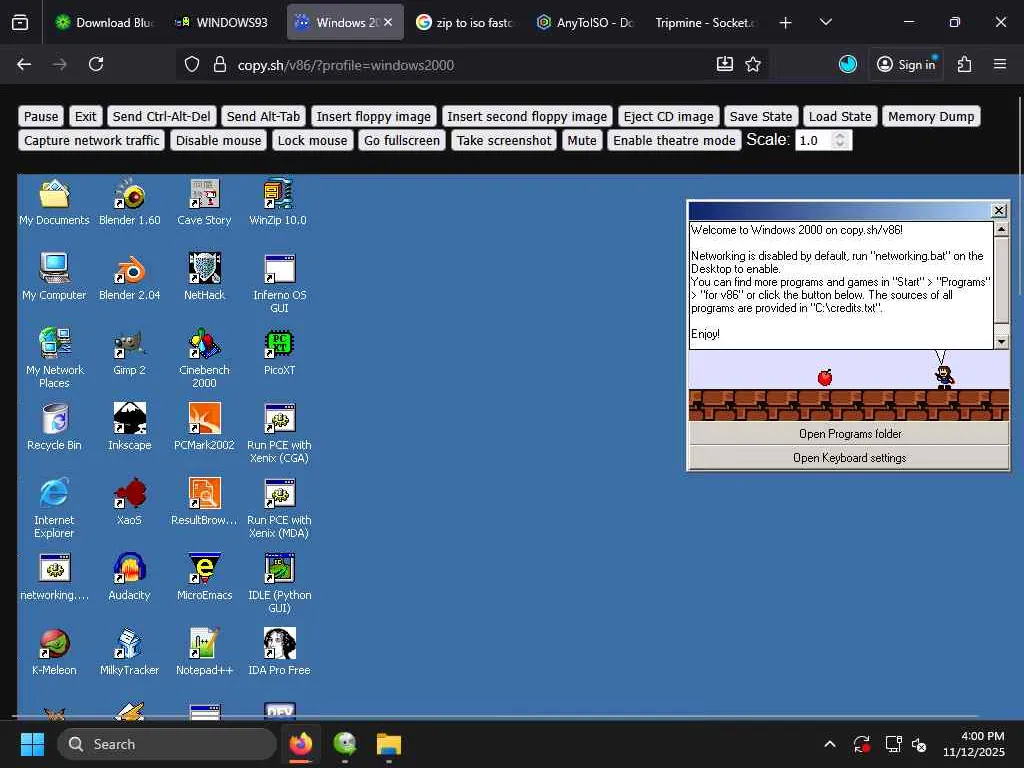Increase Scale with stepper arrows
Screen dimensions: 1024x768
[840, 136]
